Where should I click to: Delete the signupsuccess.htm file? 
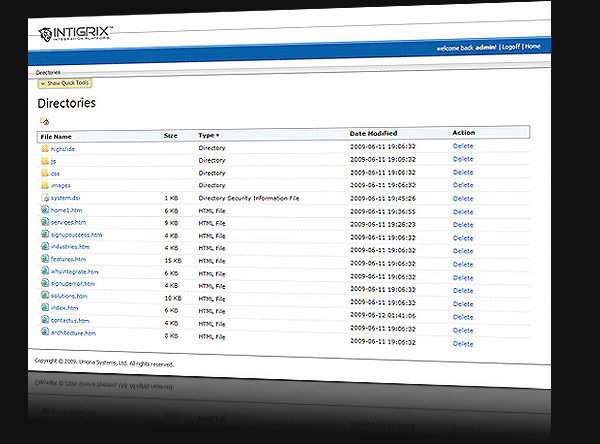pos(463,238)
